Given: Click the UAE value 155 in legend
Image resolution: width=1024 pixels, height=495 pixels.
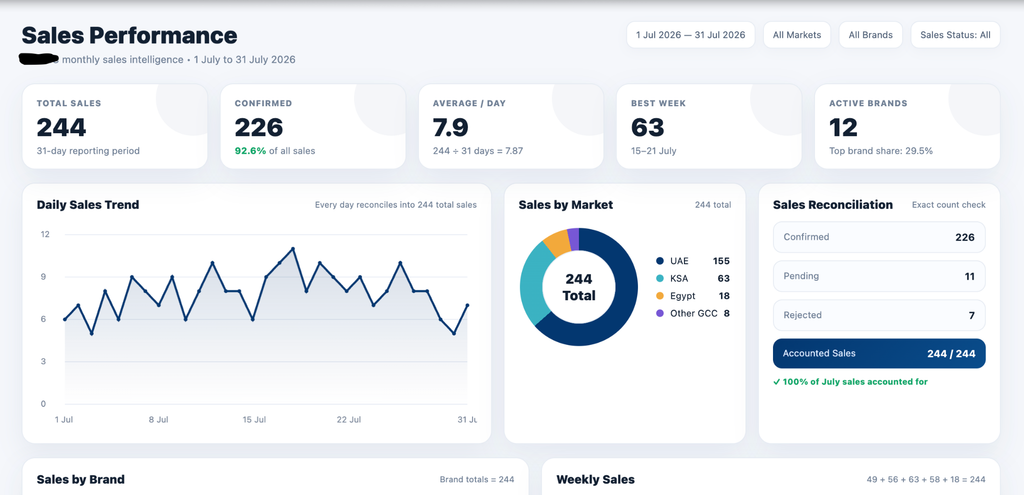Looking at the screenshot, I should coord(721,261).
